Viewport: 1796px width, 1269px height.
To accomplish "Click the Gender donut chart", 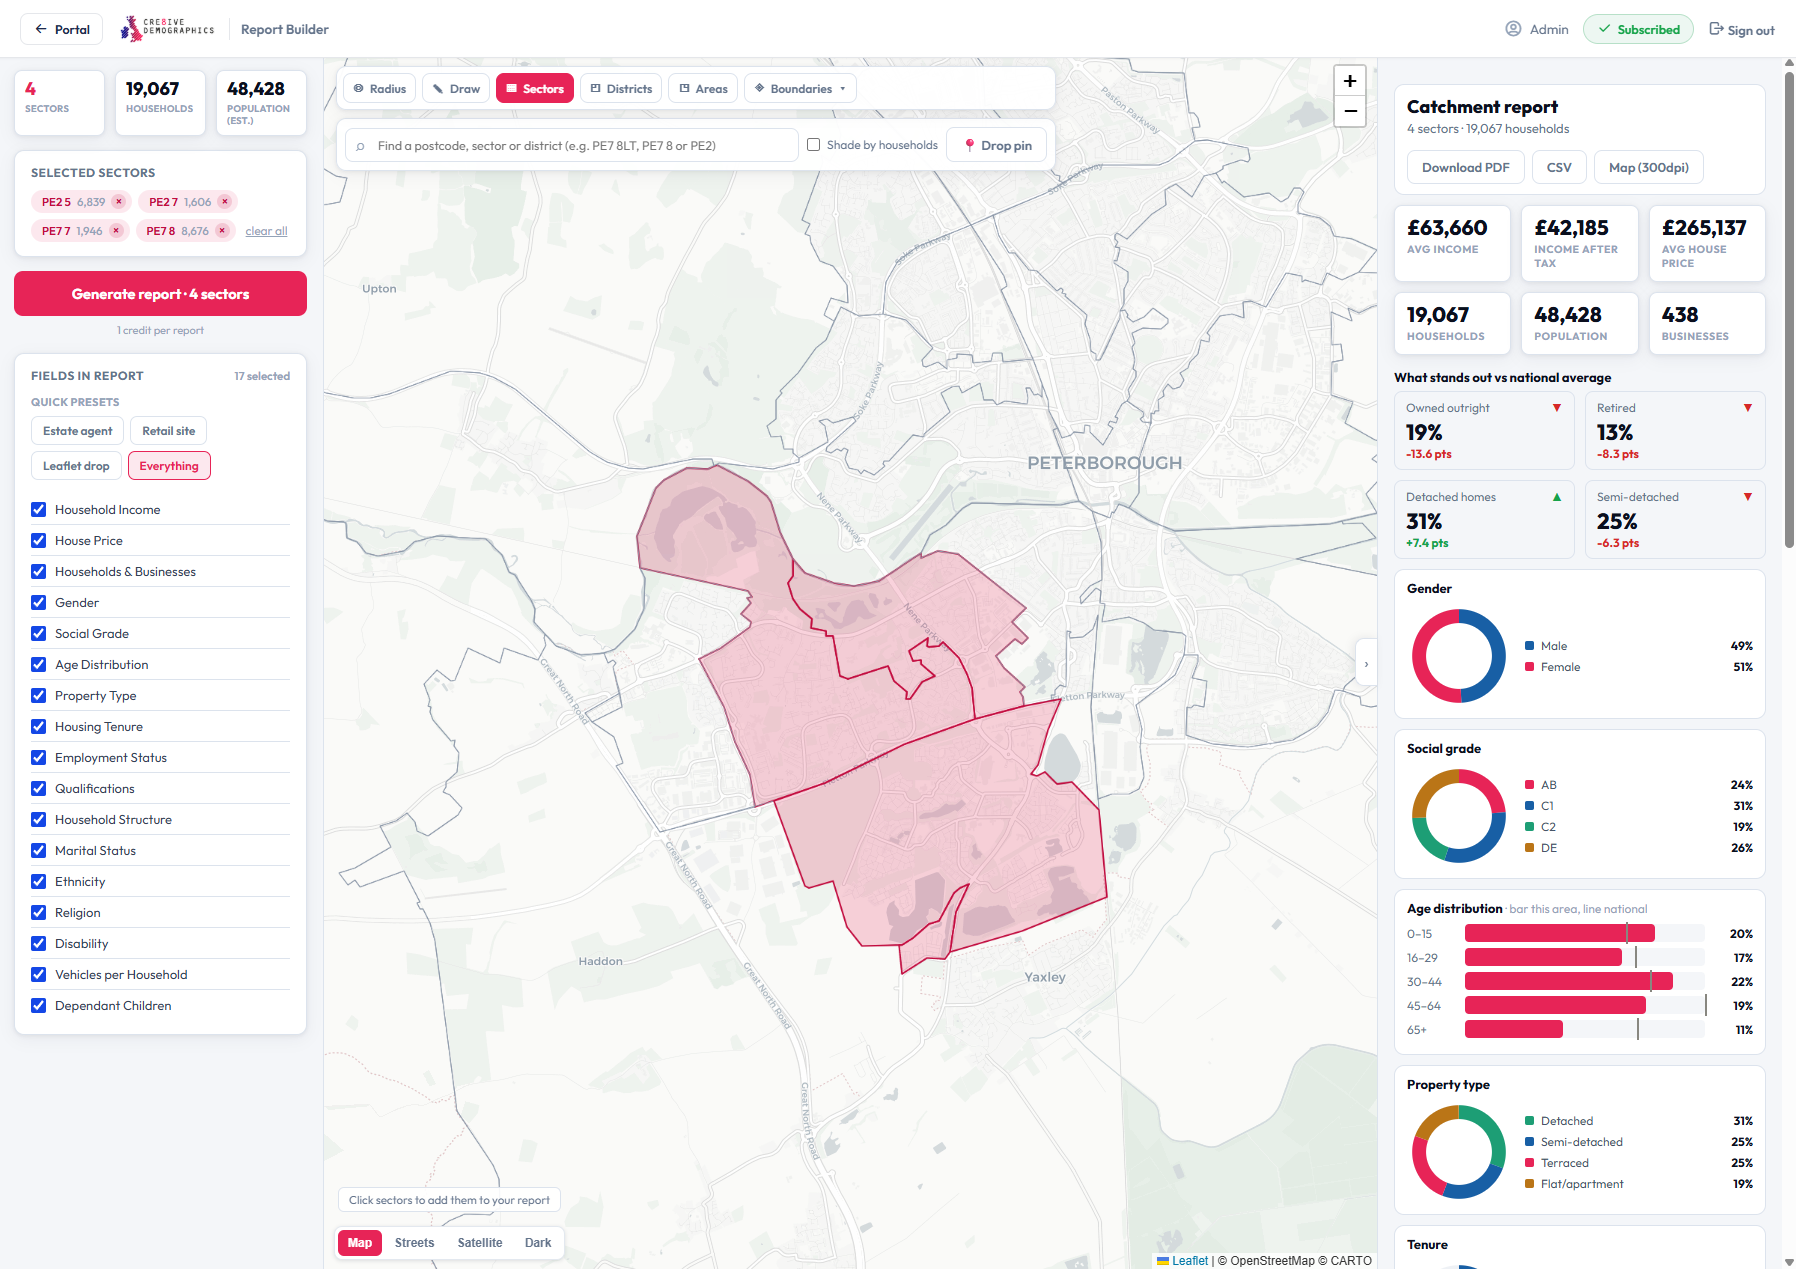I will (1459, 656).
